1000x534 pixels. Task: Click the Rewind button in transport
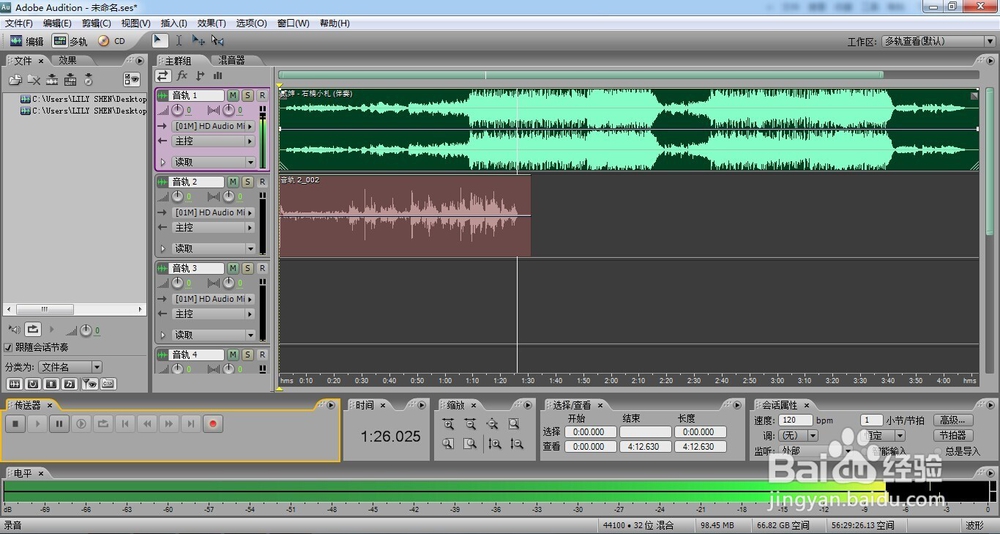[147, 424]
